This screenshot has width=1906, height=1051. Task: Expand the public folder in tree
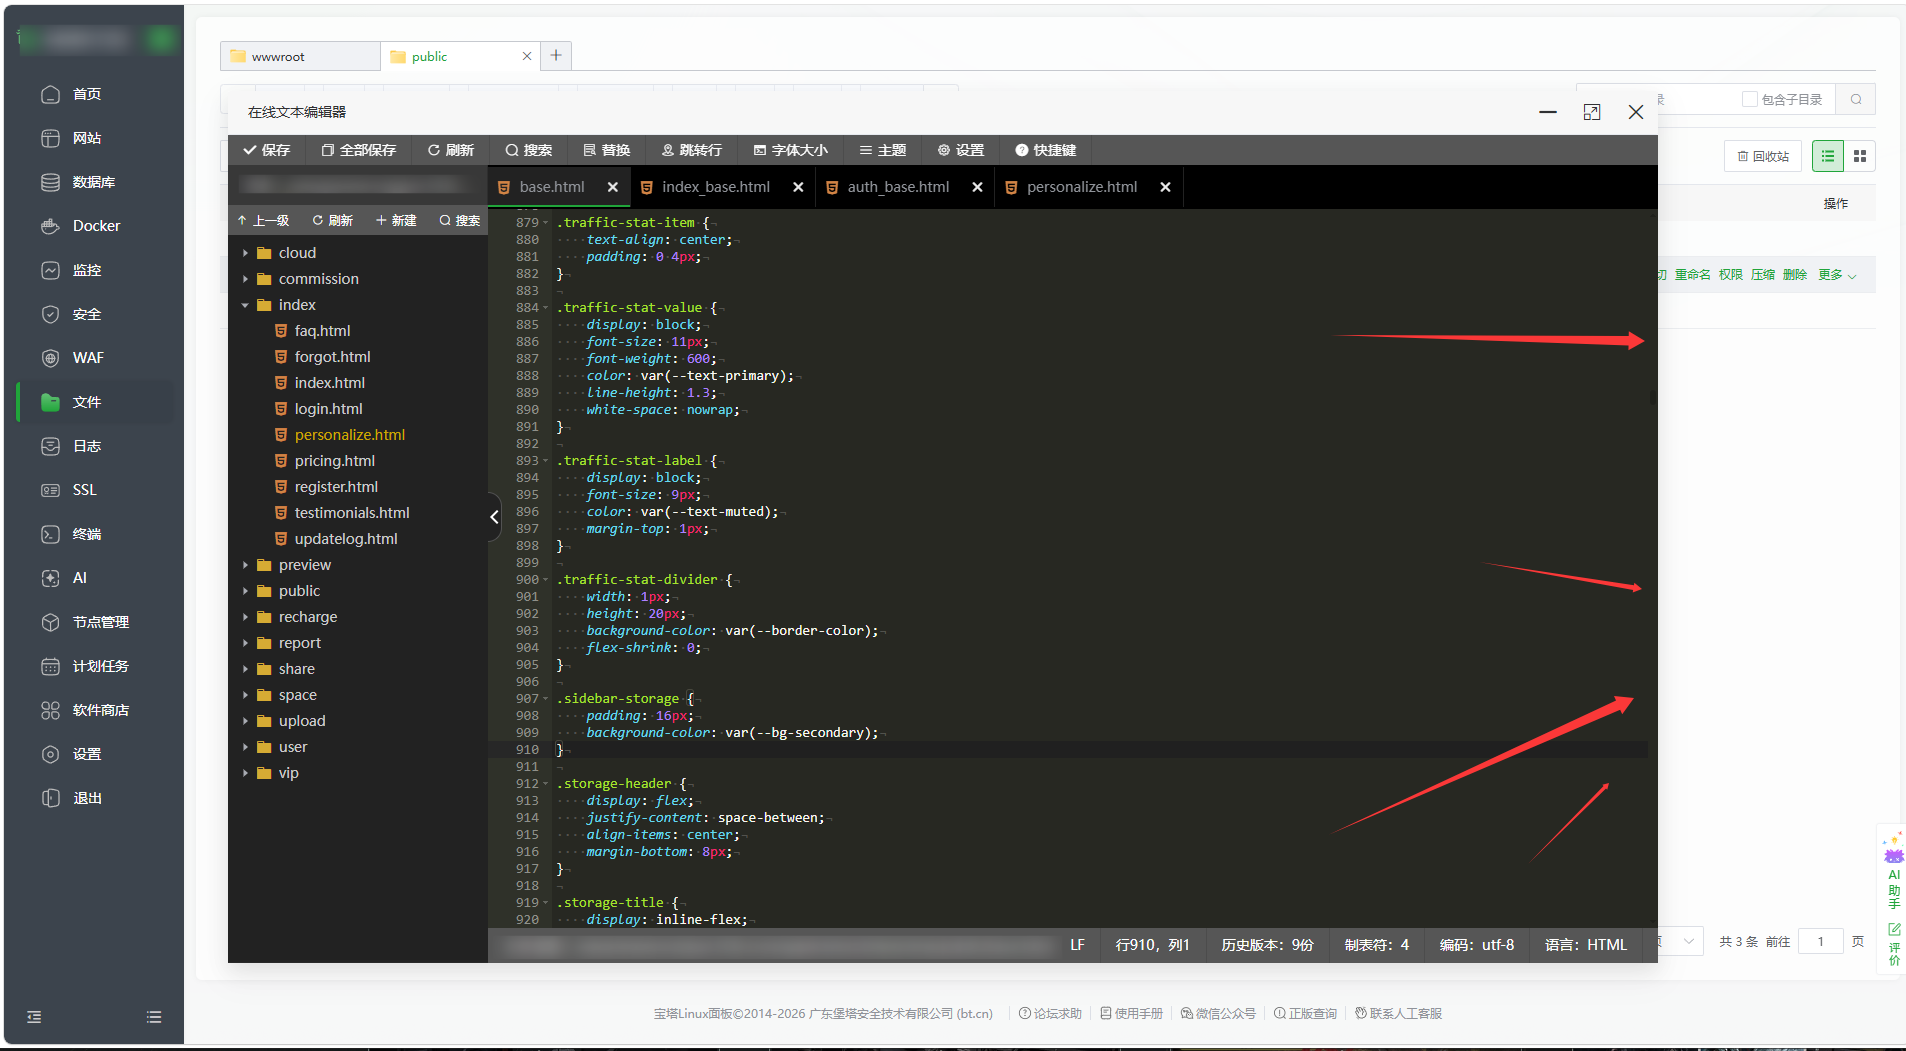point(245,591)
